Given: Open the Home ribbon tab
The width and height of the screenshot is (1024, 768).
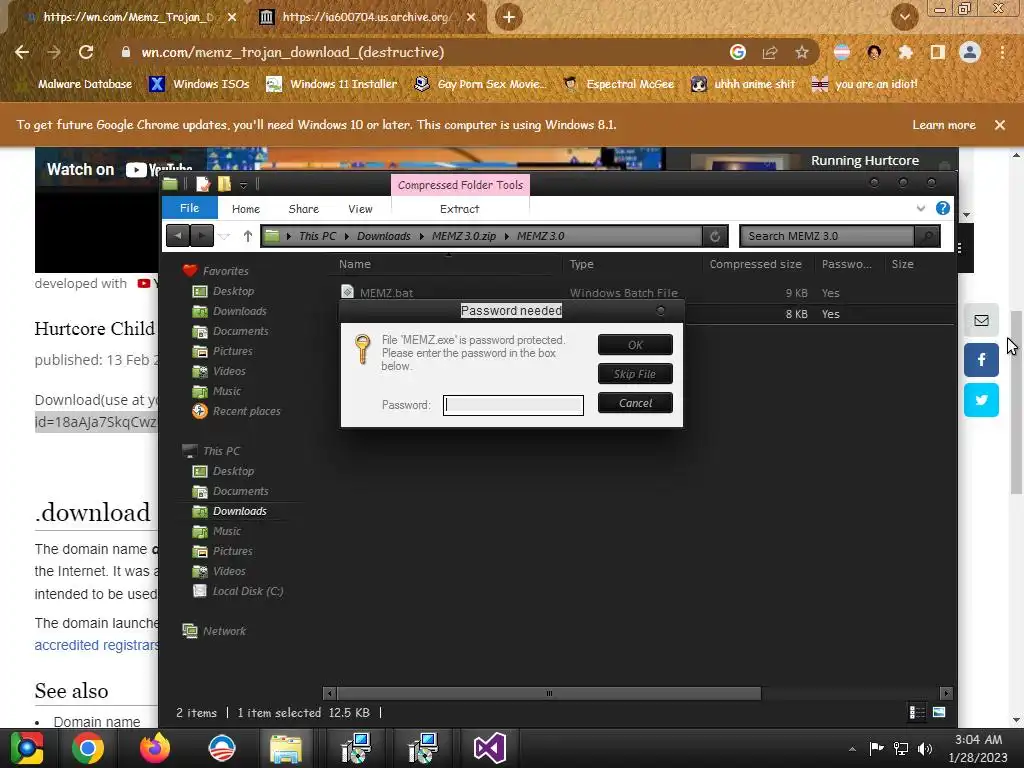Looking at the screenshot, I should pos(246,209).
